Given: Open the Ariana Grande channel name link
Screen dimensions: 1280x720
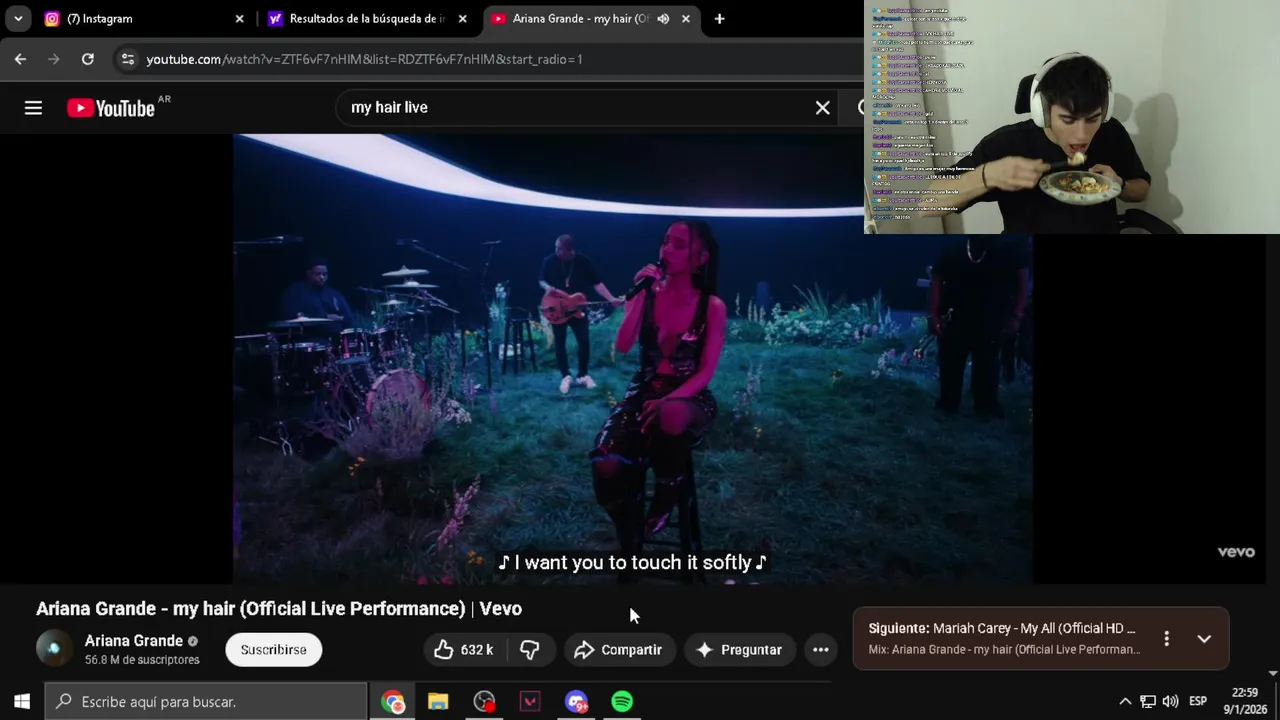Looking at the screenshot, I should click(134, 641).
